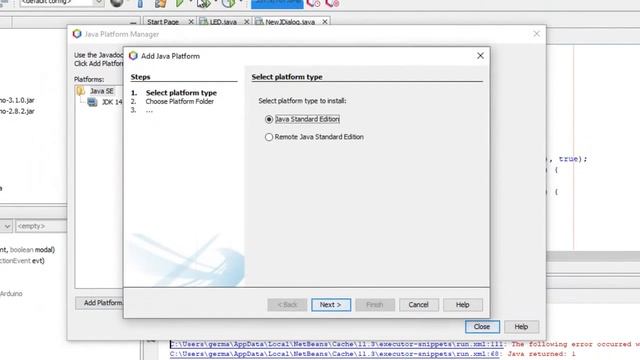640x360 pixels.
Task: Open the run.xml:68 link in Output
Action: pos(335,354)
